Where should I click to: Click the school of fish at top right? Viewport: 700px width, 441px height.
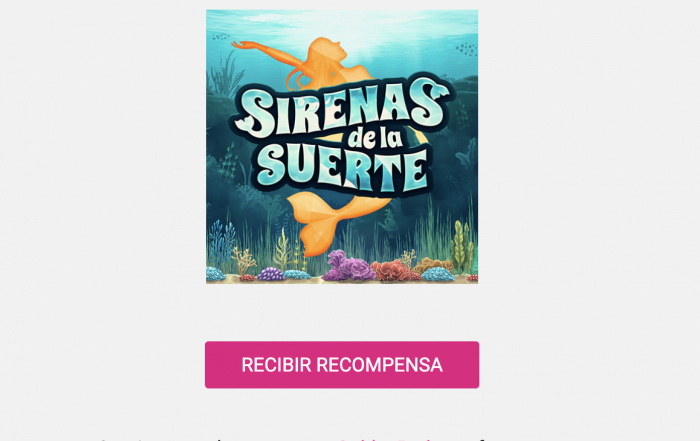[x=467, y=49]
